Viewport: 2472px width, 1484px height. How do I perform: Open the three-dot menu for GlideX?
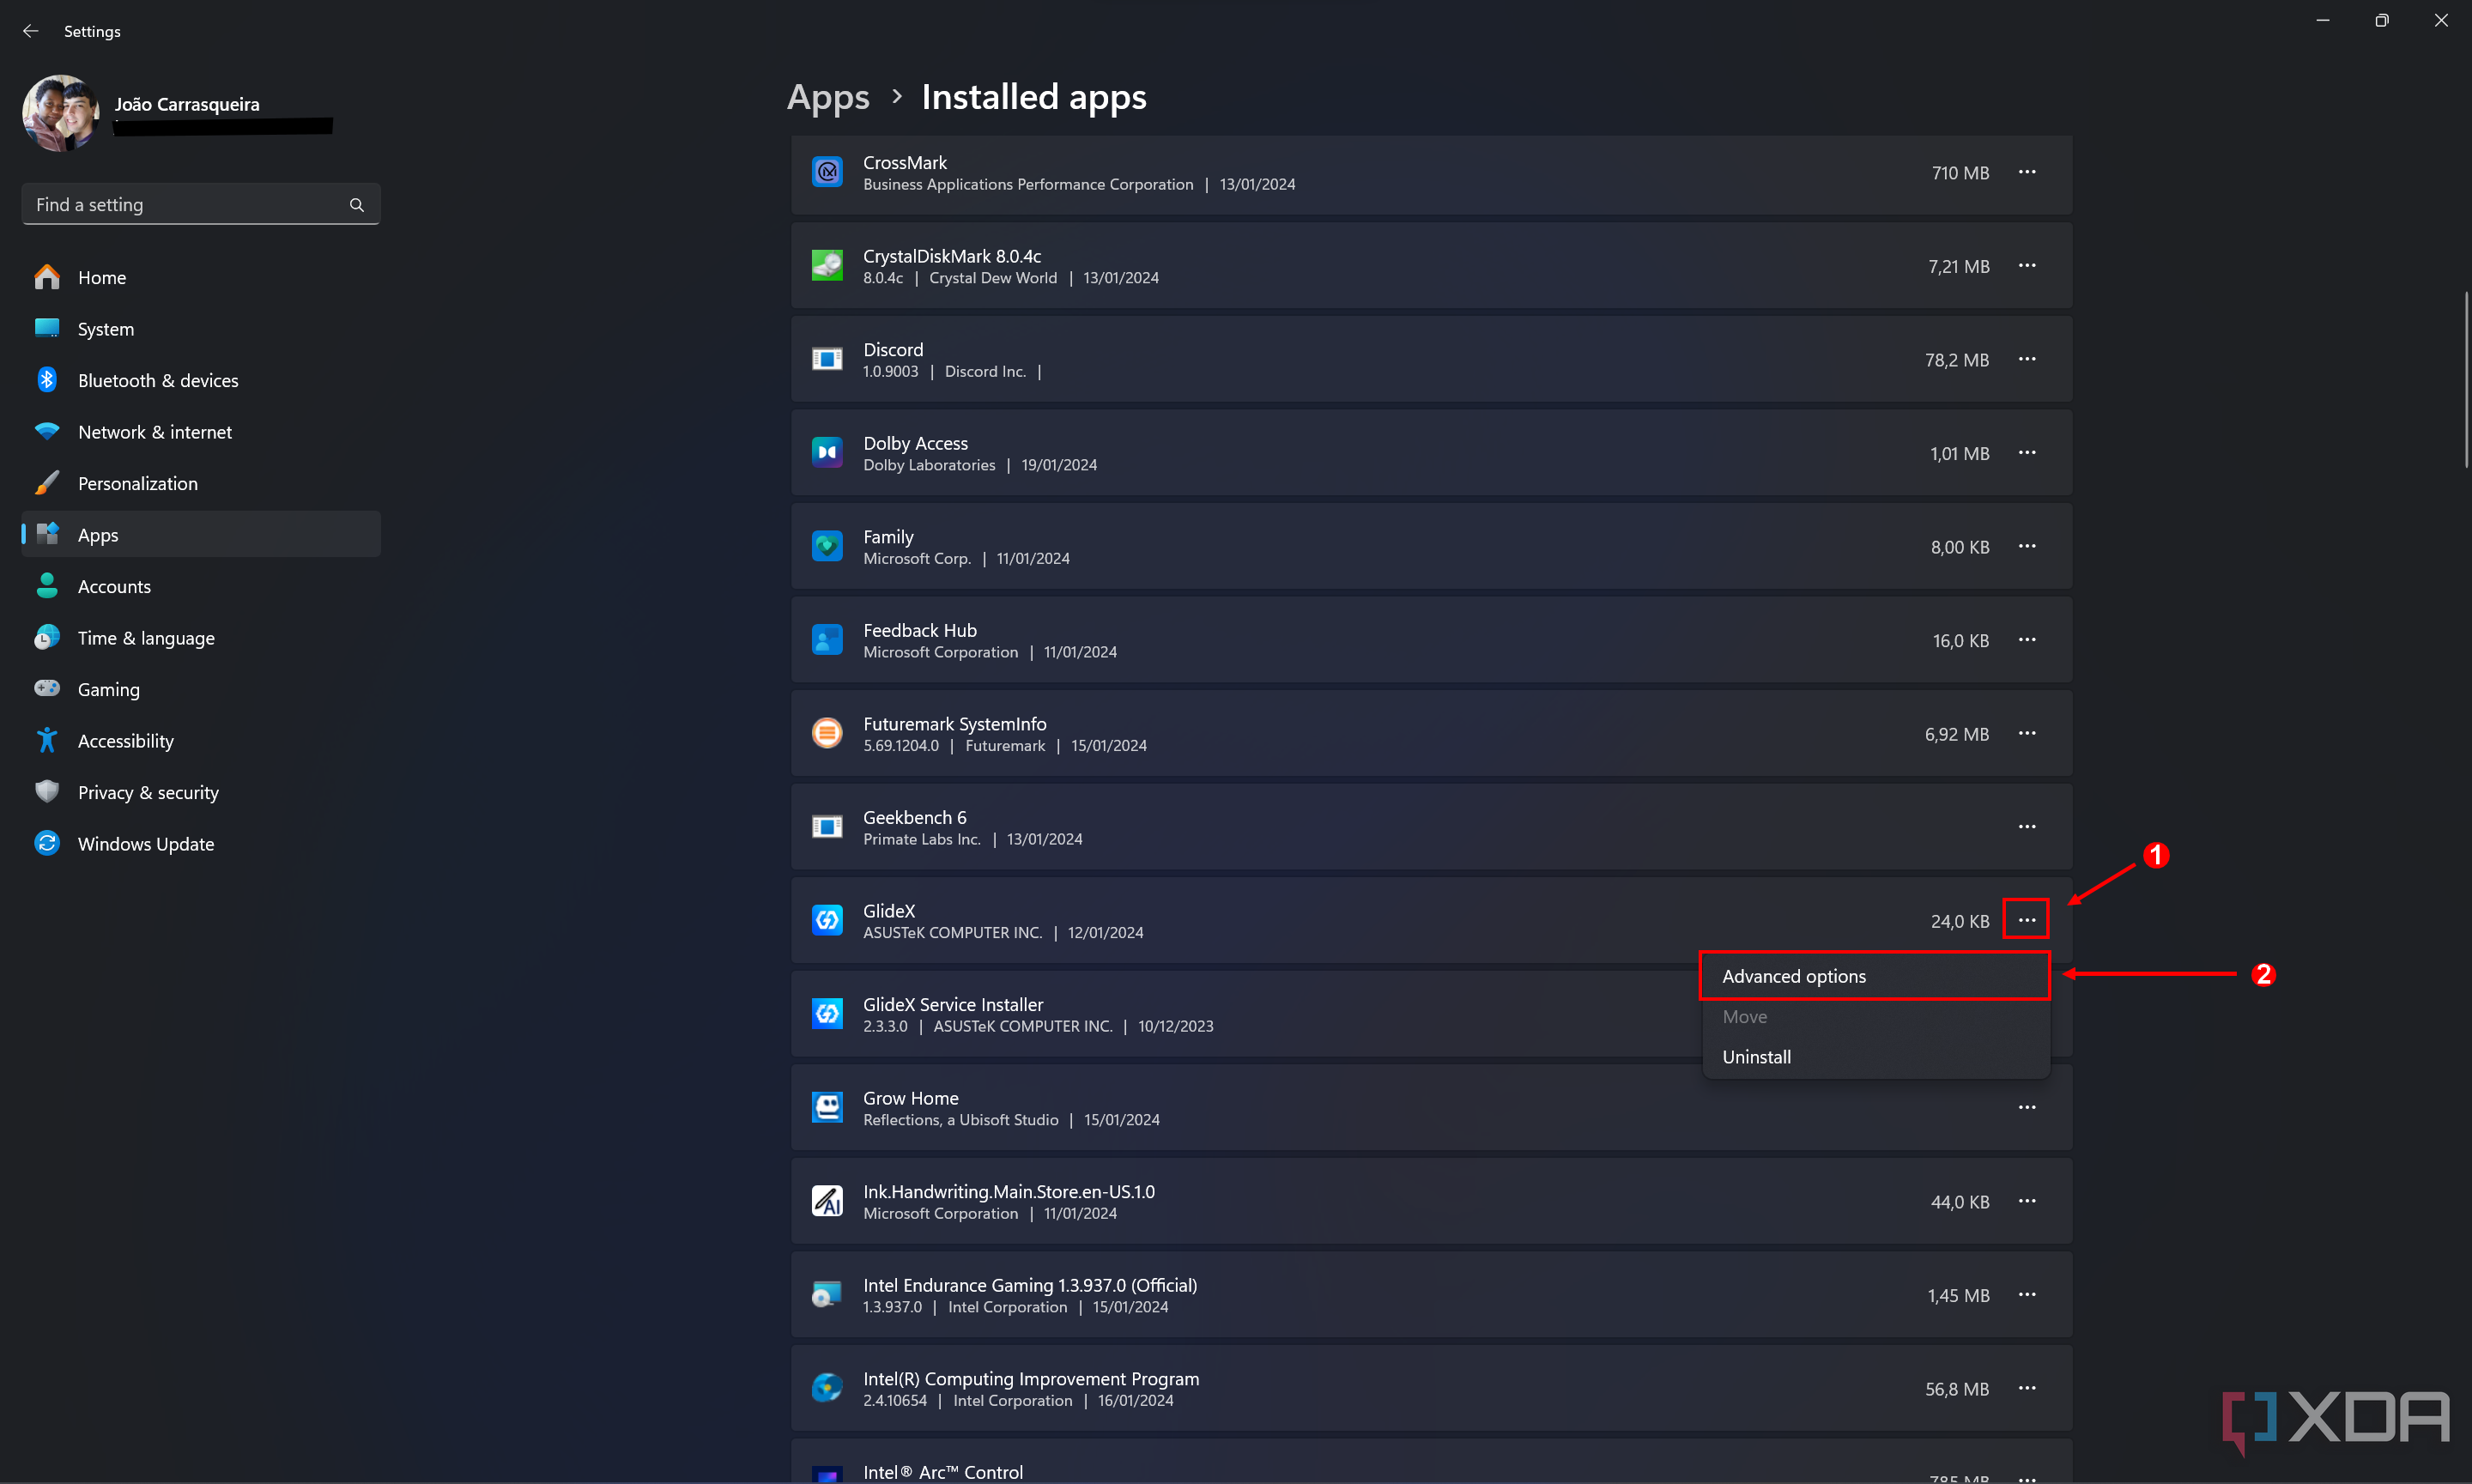click(2026, 920)
